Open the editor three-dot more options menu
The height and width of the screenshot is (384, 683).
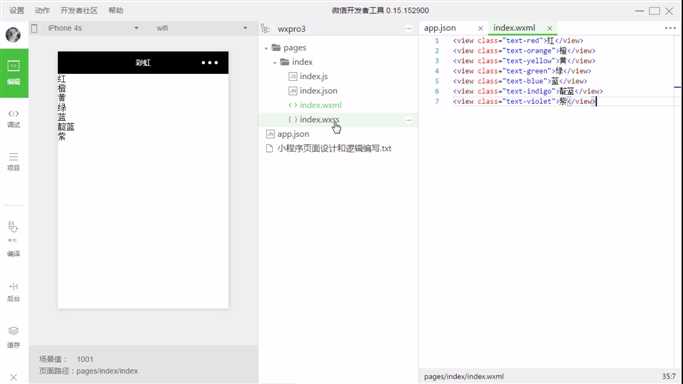670,28
